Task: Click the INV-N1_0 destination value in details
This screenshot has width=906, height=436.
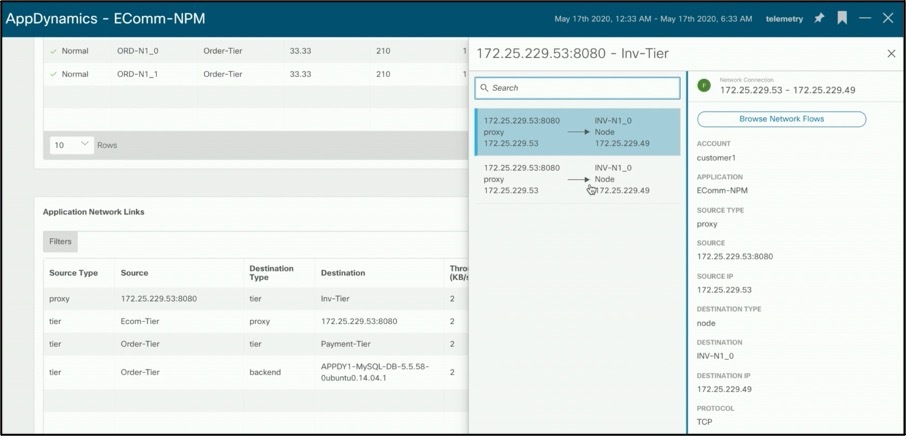Action: click(x=715, y=356)
